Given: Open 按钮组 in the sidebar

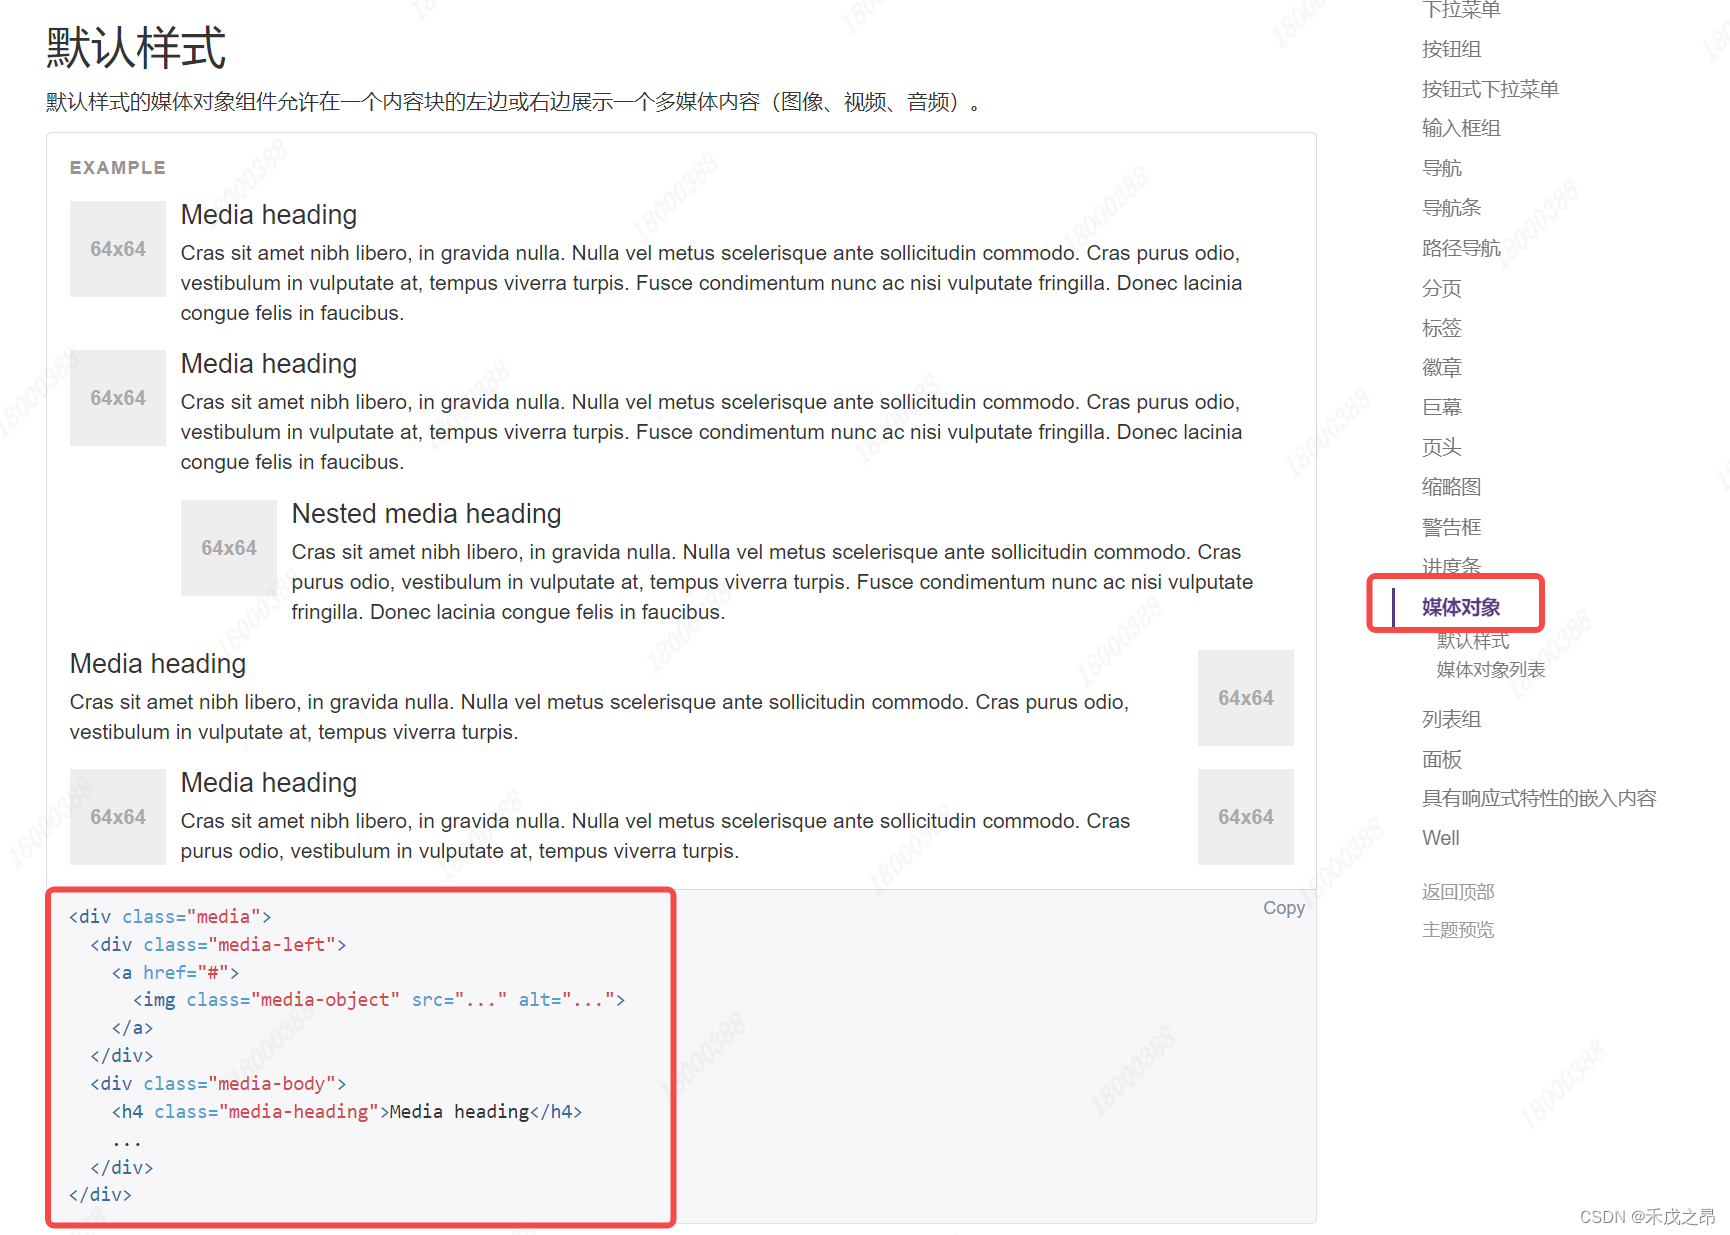Looking at the screenshot, I should [x=1451, y=49].
